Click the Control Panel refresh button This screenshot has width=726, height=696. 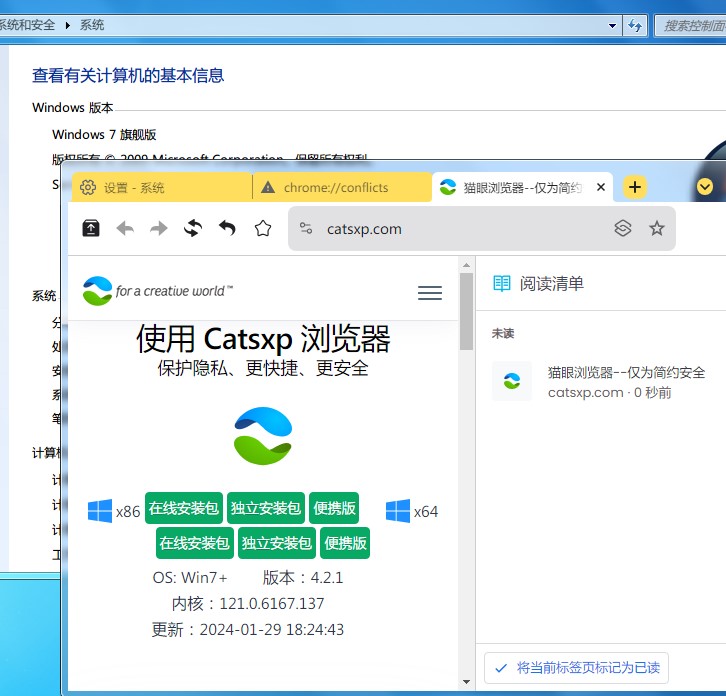click(635, 25)
